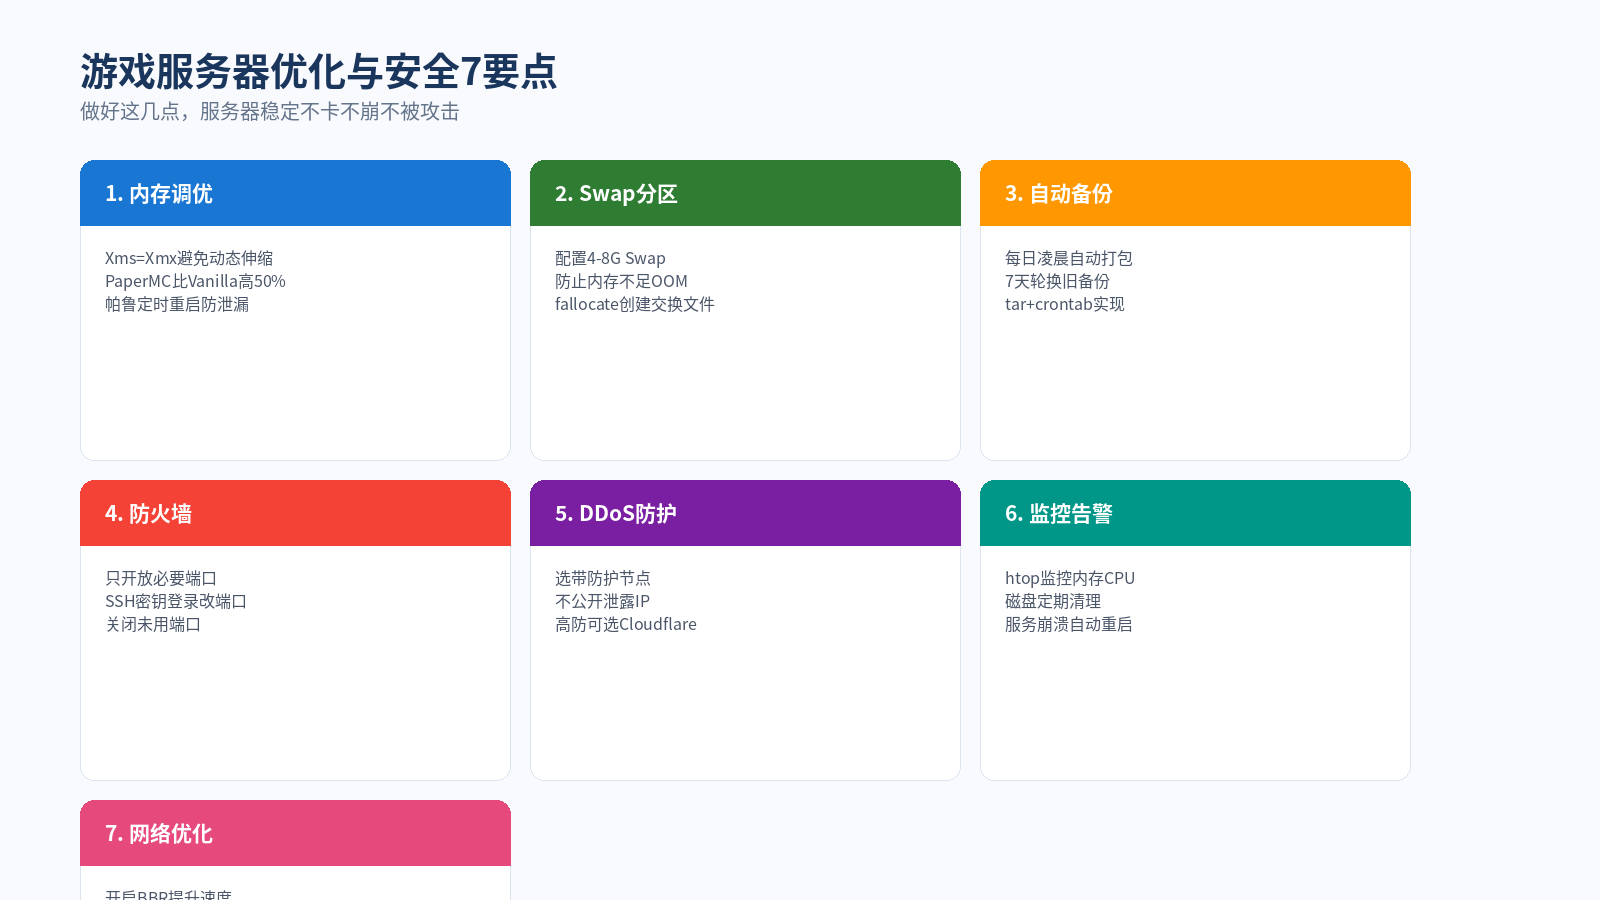Click the line 防止内存不足OOM
The image size is (1600, 900).
(x=621, y=281)
